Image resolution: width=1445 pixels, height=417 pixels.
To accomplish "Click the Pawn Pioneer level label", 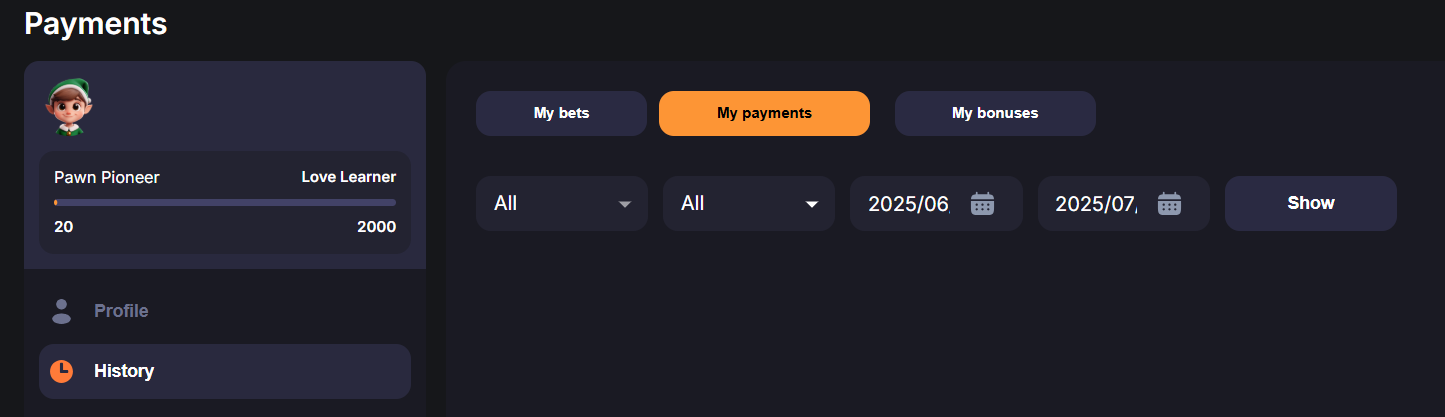I will (107, 177).
